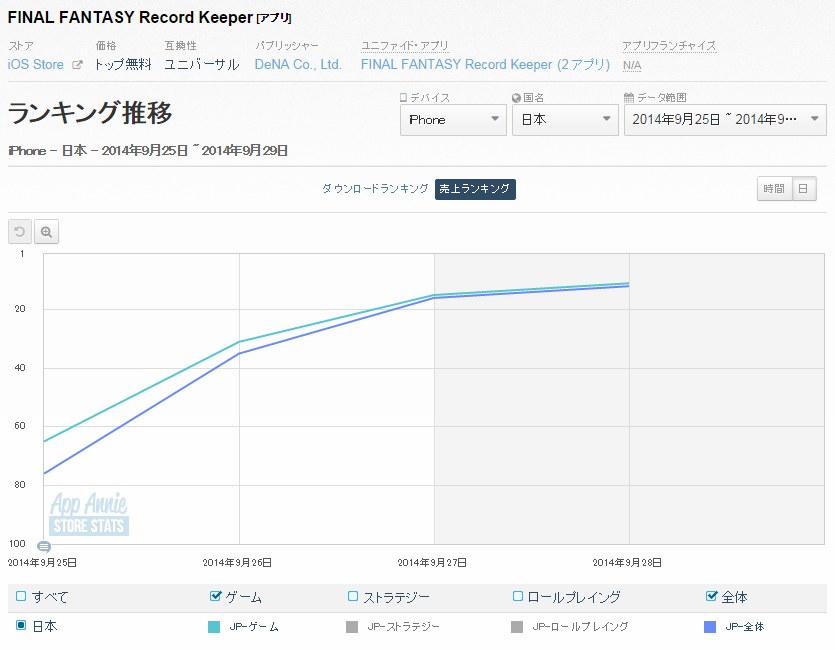
Task: Click the JP-ロールプレイング gray swatch
Action: coord(517,627)
